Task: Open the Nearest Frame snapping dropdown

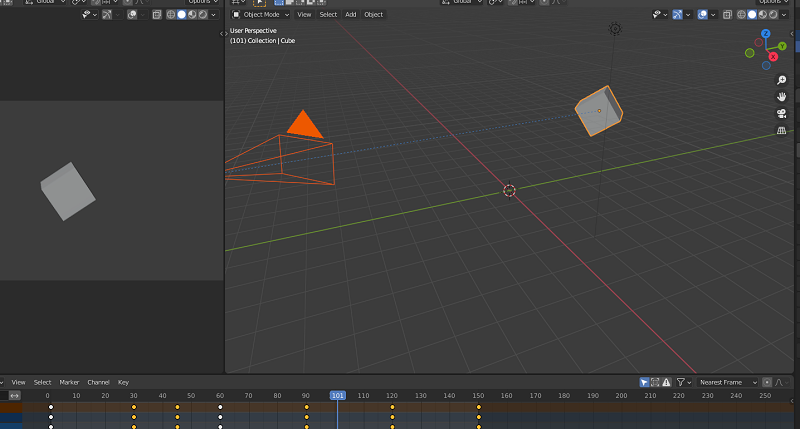Action: coord(727,382)
